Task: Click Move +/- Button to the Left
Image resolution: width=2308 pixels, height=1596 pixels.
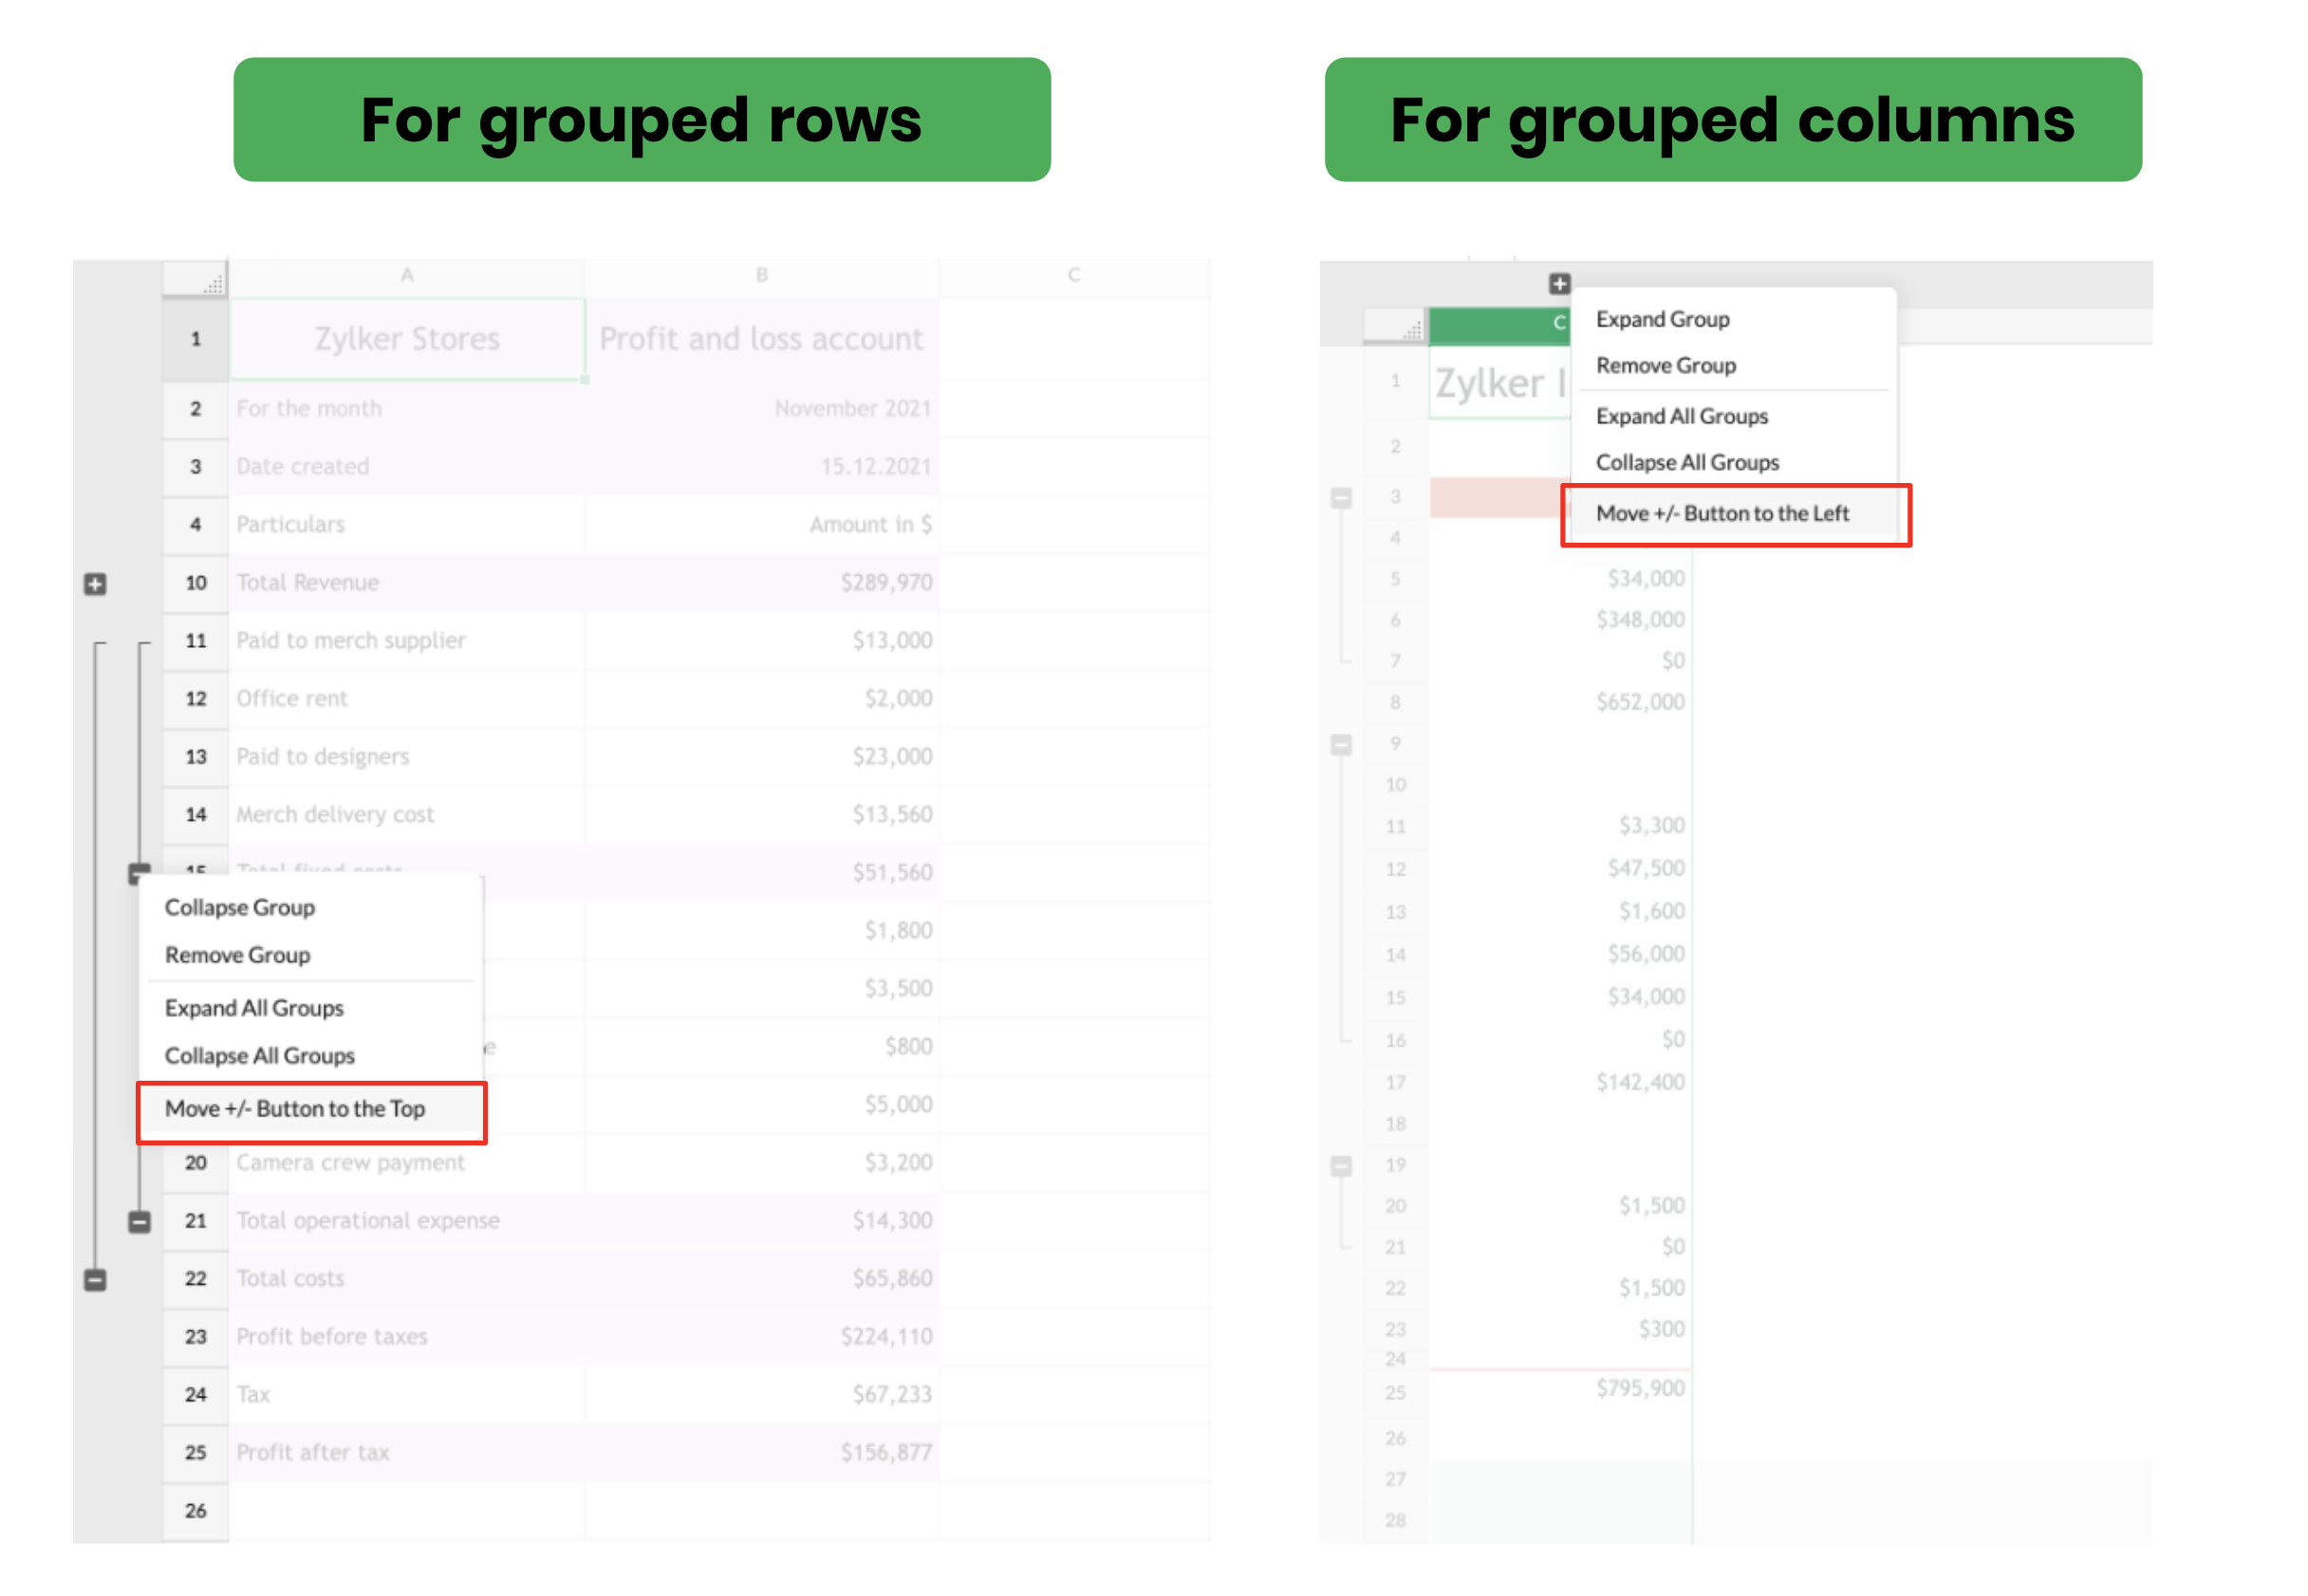Action: pos(1722,514)
